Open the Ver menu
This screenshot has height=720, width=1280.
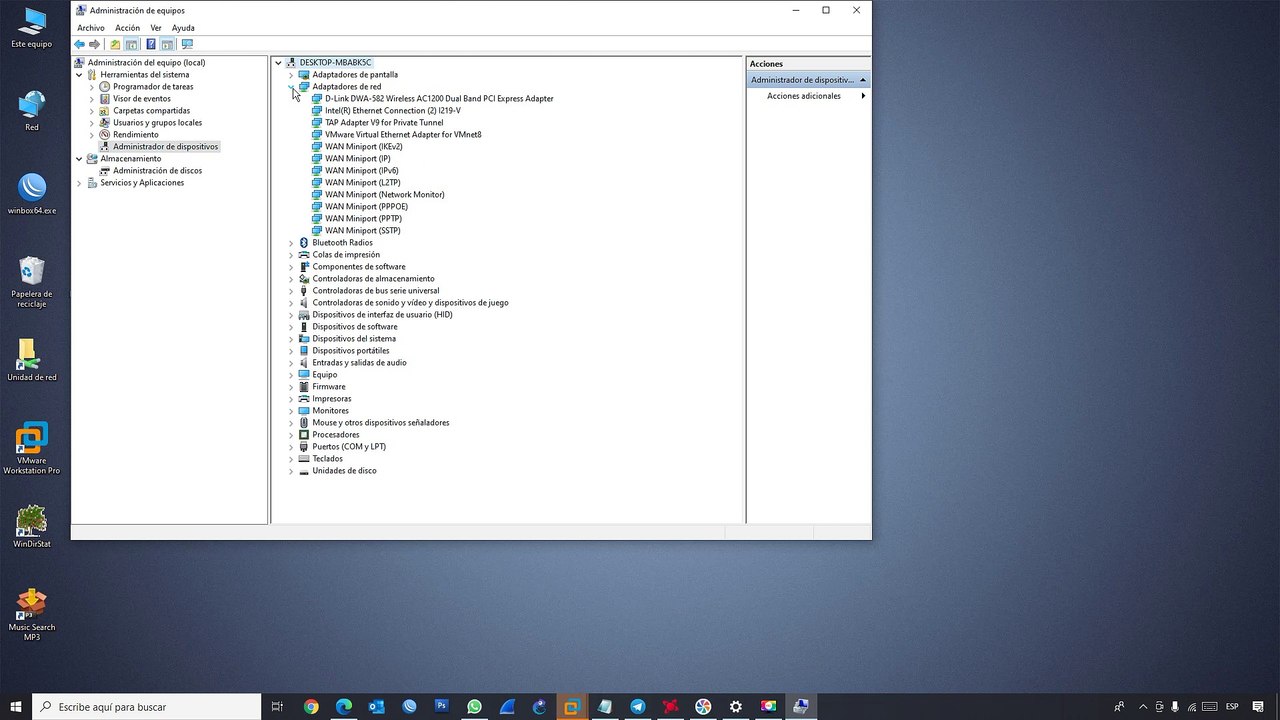(x=156, y=28)
